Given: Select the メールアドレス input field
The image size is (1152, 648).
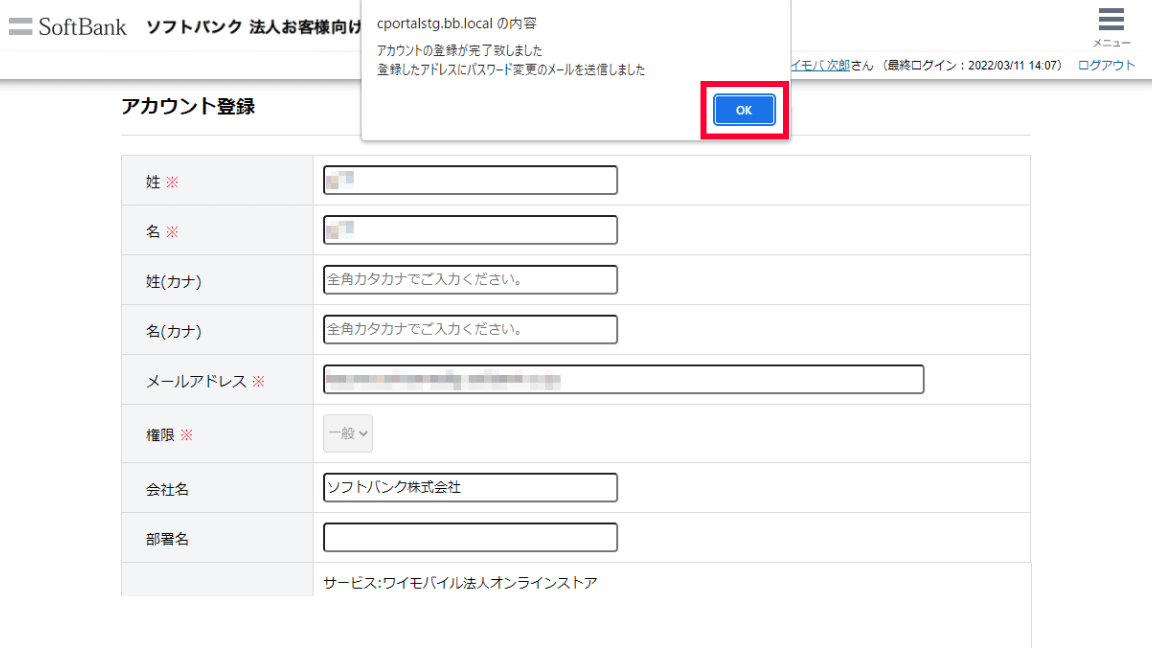Looking at the screenshot, I should [x=623, y=380].
